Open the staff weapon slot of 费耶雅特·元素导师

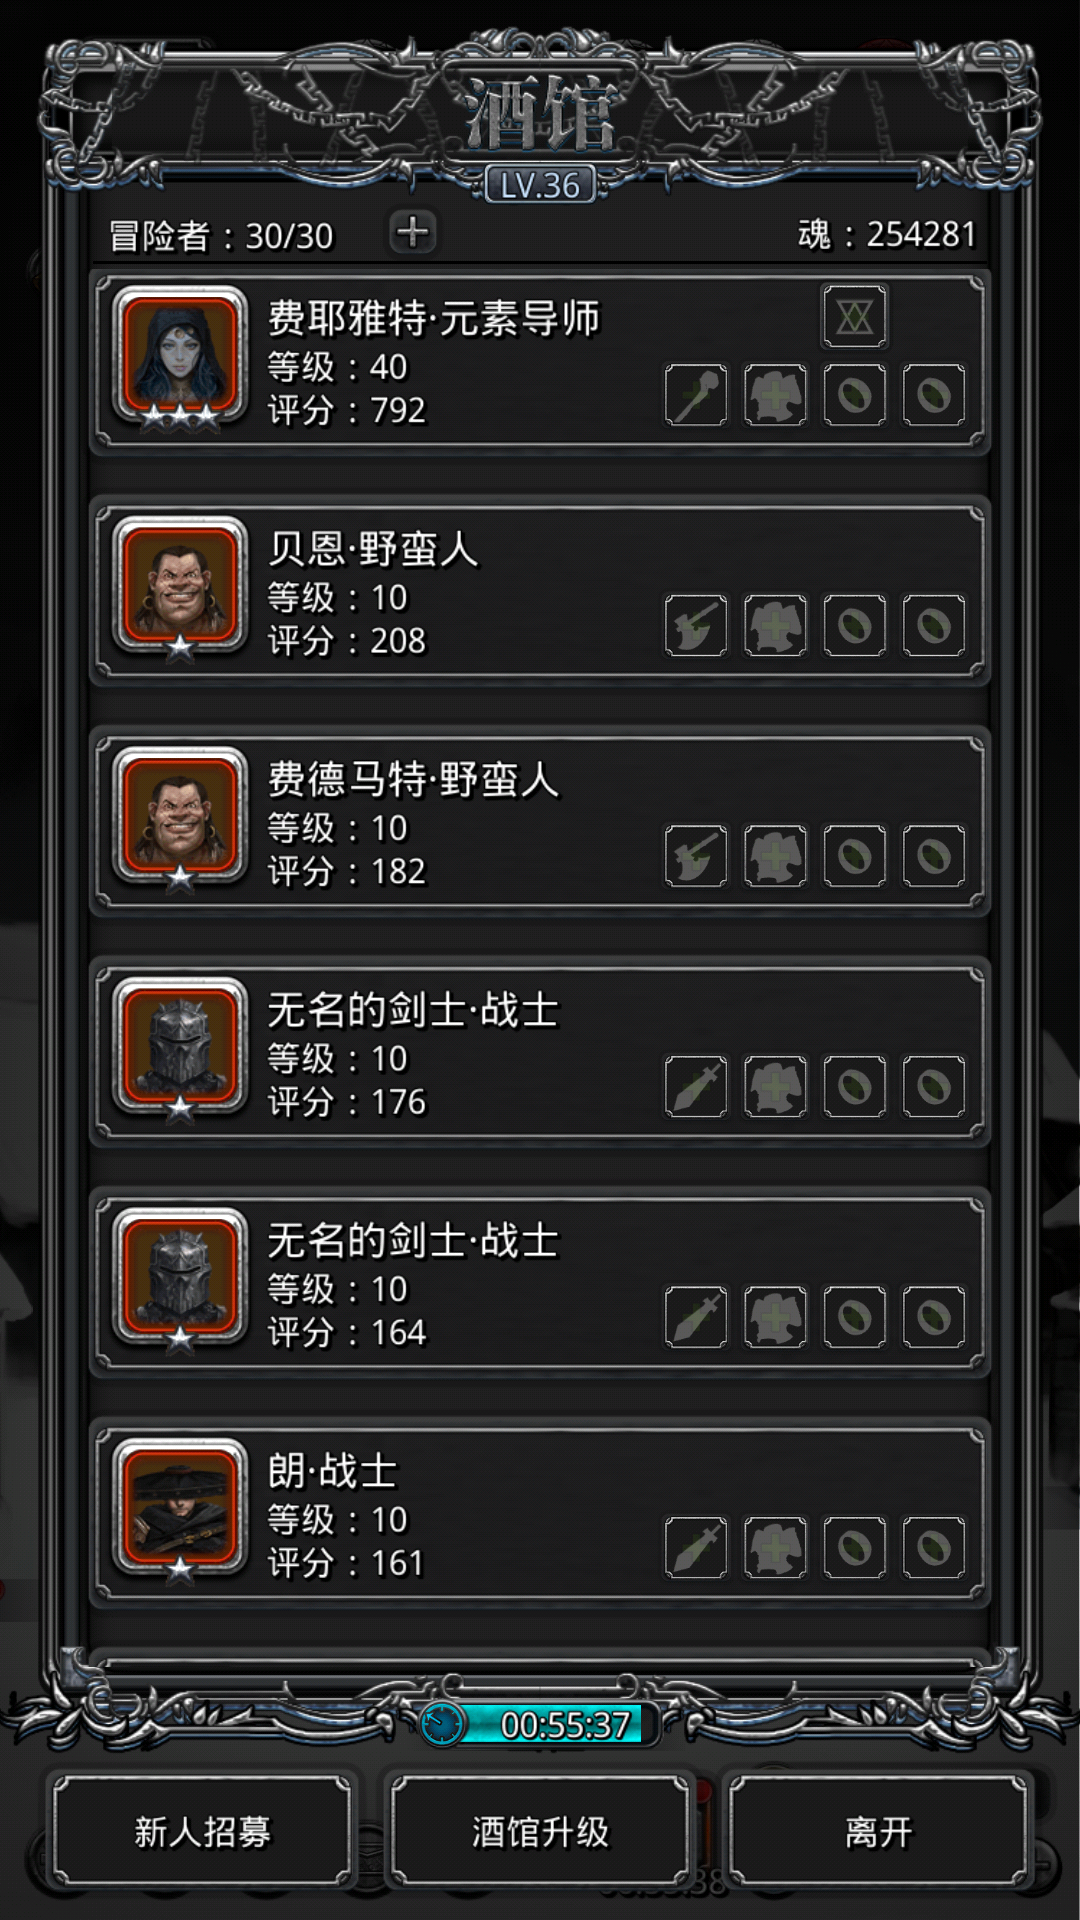click(696, 395)
